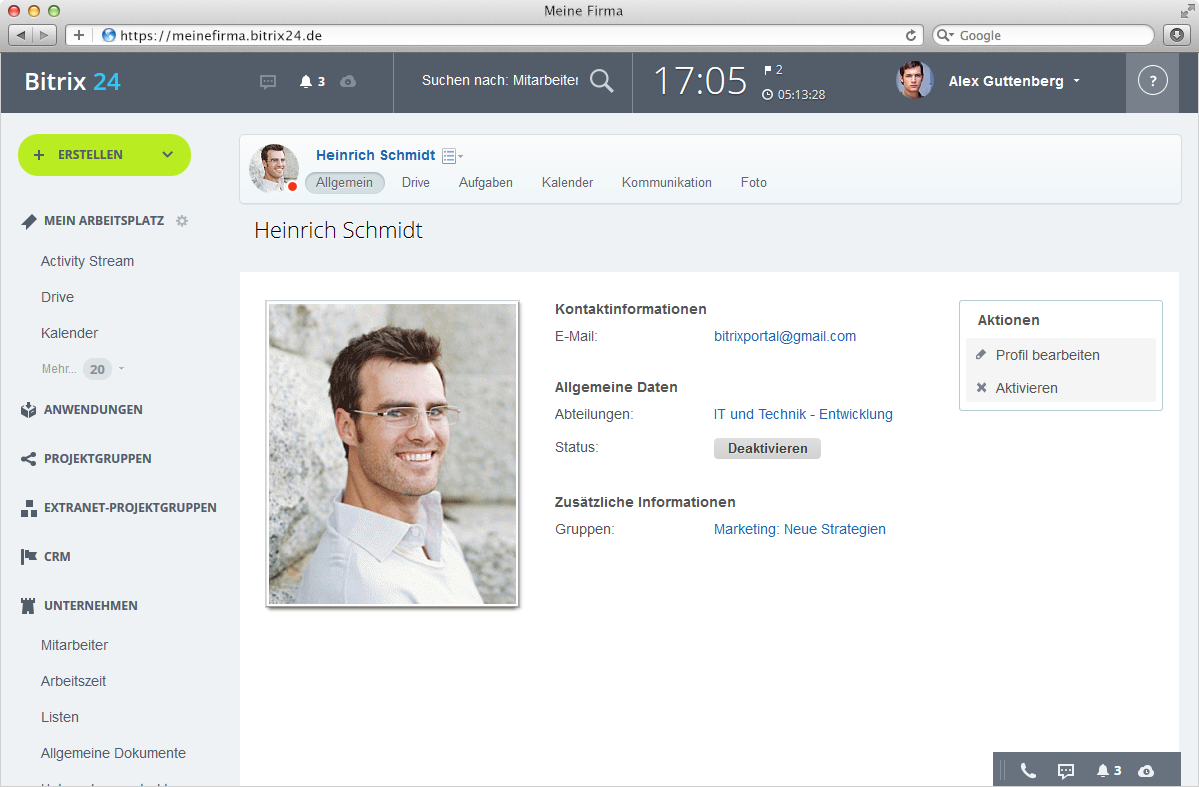Click Profil bearbeiten action
This screenshot has height=787, width=1199.
(1047, 355)
